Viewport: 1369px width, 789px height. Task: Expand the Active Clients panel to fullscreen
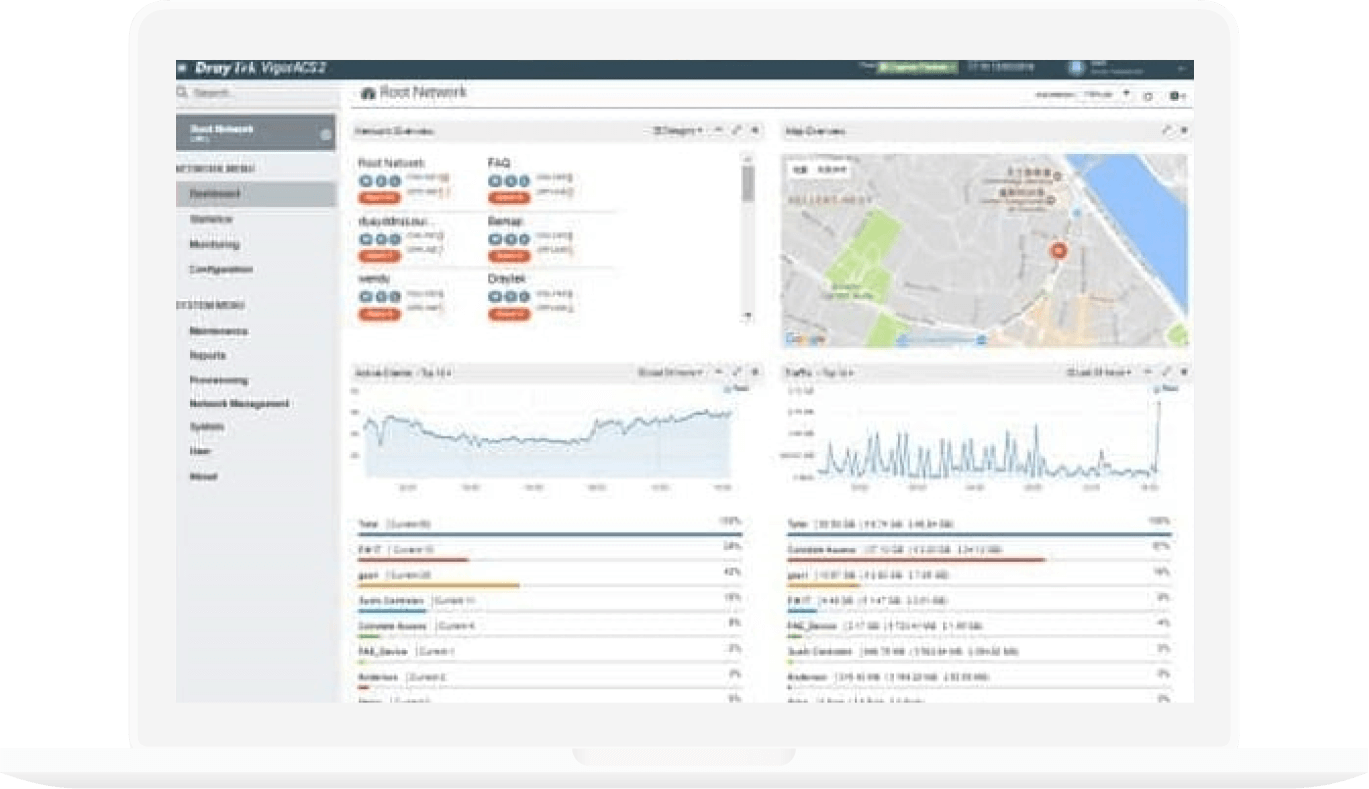737,372
